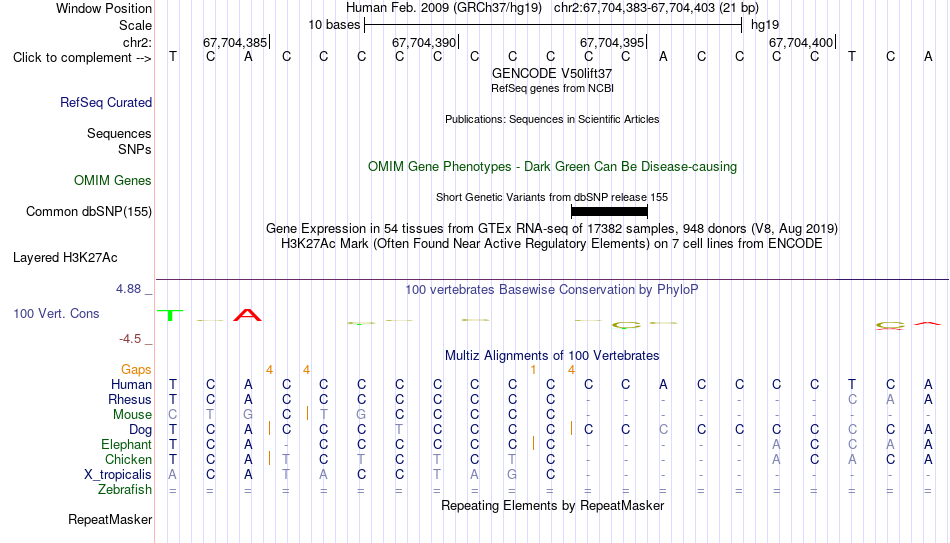Select the X_tropicalis alignment row label
Viewport: 950px width, 543px height.
[x=118, y=475]
